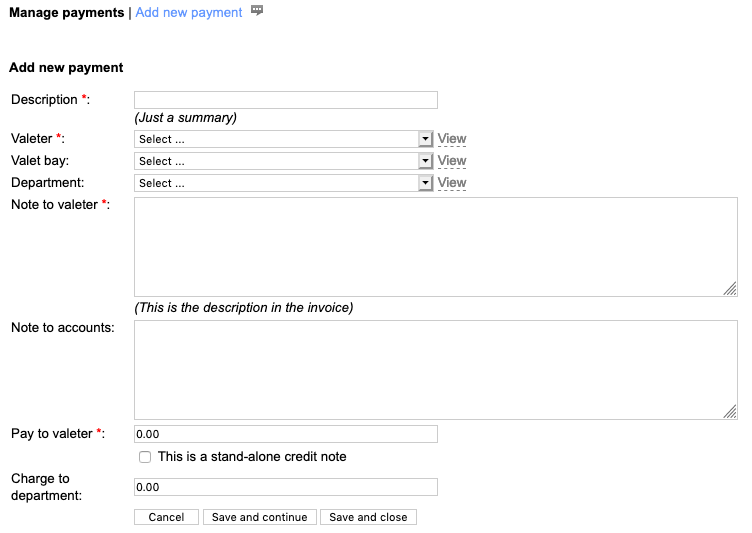
Task: Expand the Valeter dropdown arrow
Action: pos(425,139)
